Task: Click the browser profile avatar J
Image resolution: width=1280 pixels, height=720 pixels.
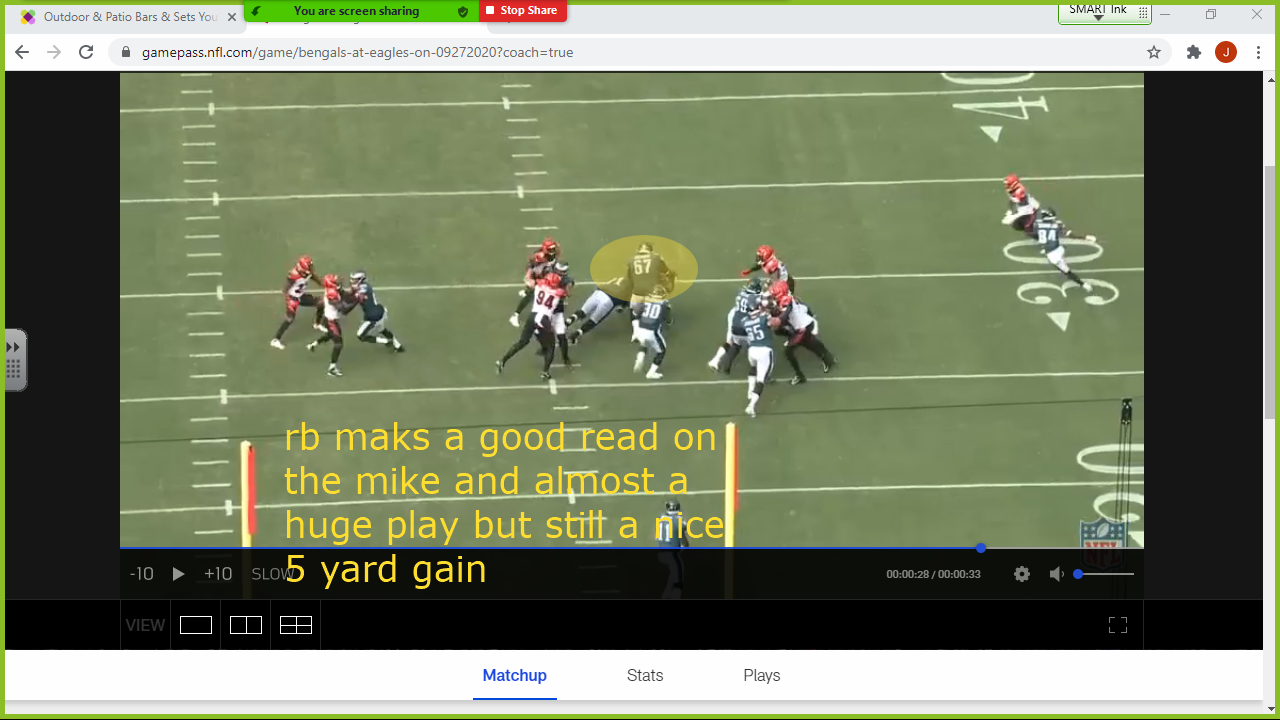Action: pyautogui.click(x=1226, y=51)
